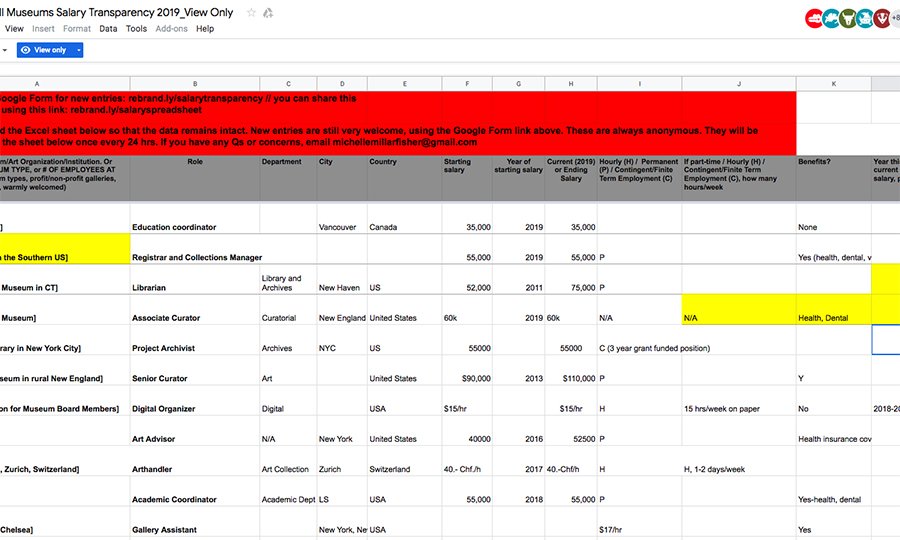Open the View menu
Screen dimensions: 900x540
pos(14,29)
